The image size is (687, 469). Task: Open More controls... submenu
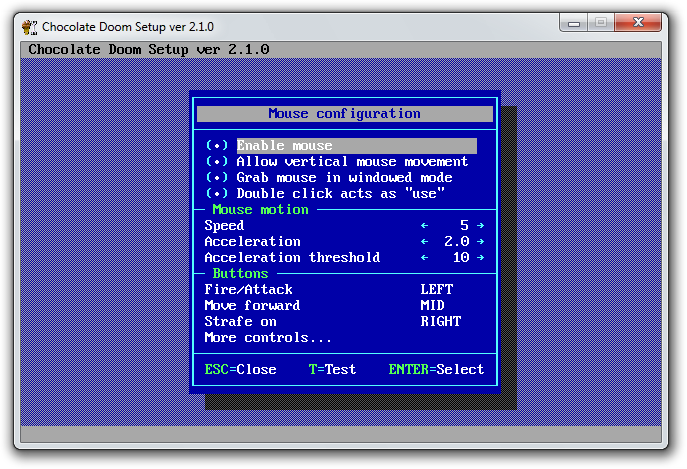268,338
